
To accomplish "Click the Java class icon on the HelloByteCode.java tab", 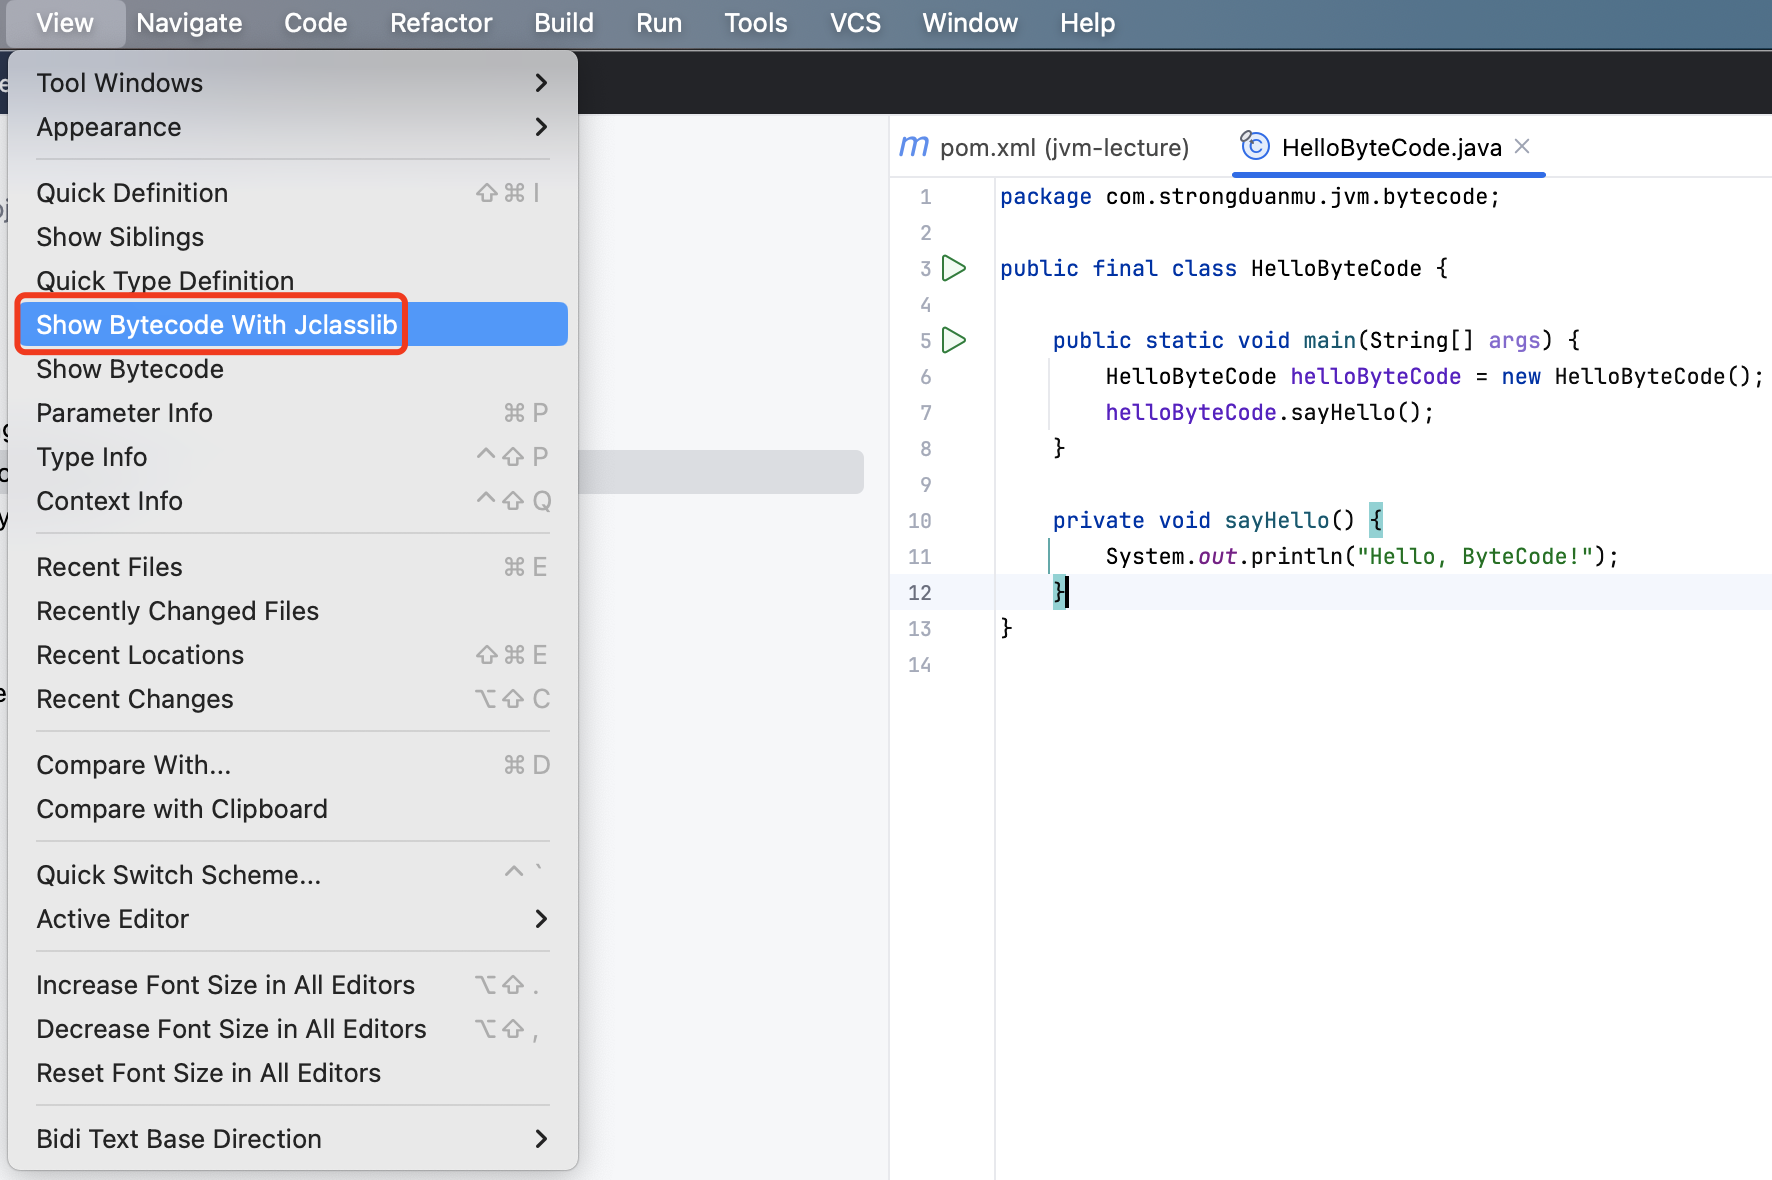I will (x=1254, y=147).
